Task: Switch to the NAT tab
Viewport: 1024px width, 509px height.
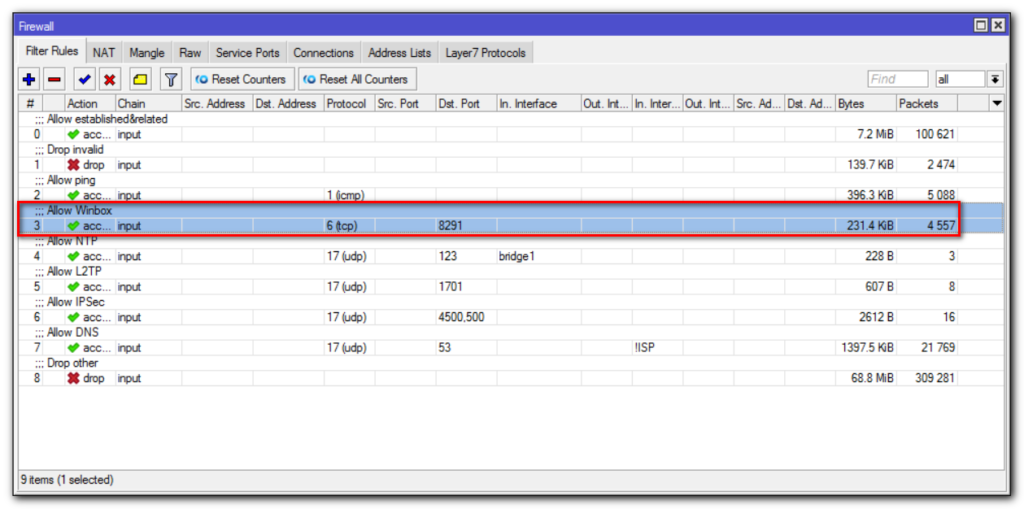Action: click(x=103, y=52)
